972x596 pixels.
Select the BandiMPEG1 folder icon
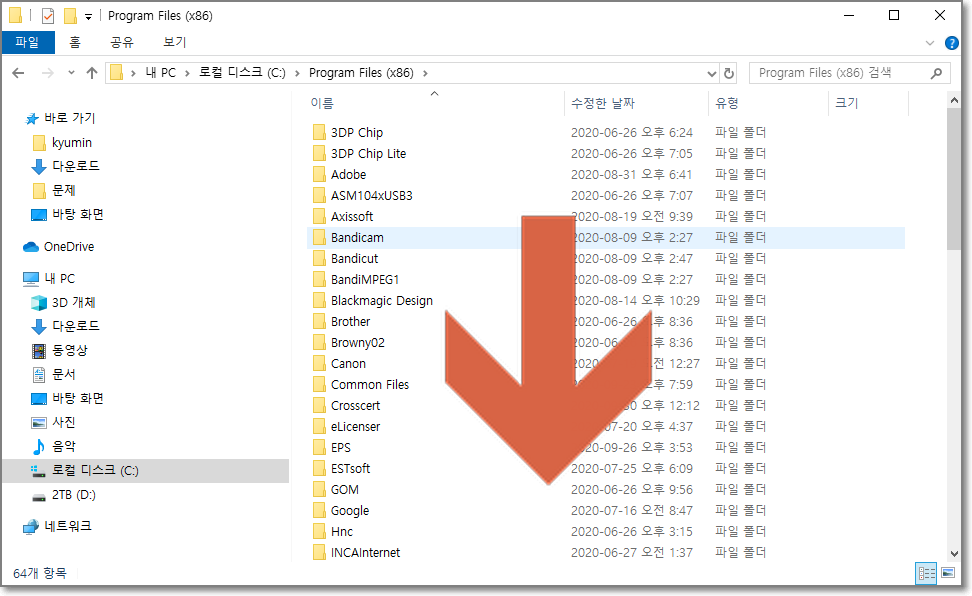coord(319,280)
